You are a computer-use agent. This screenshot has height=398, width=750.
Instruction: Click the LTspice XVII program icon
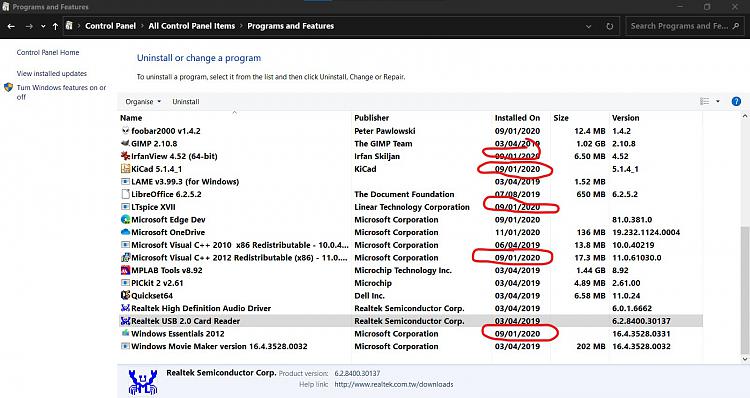(x=125, y=207)
